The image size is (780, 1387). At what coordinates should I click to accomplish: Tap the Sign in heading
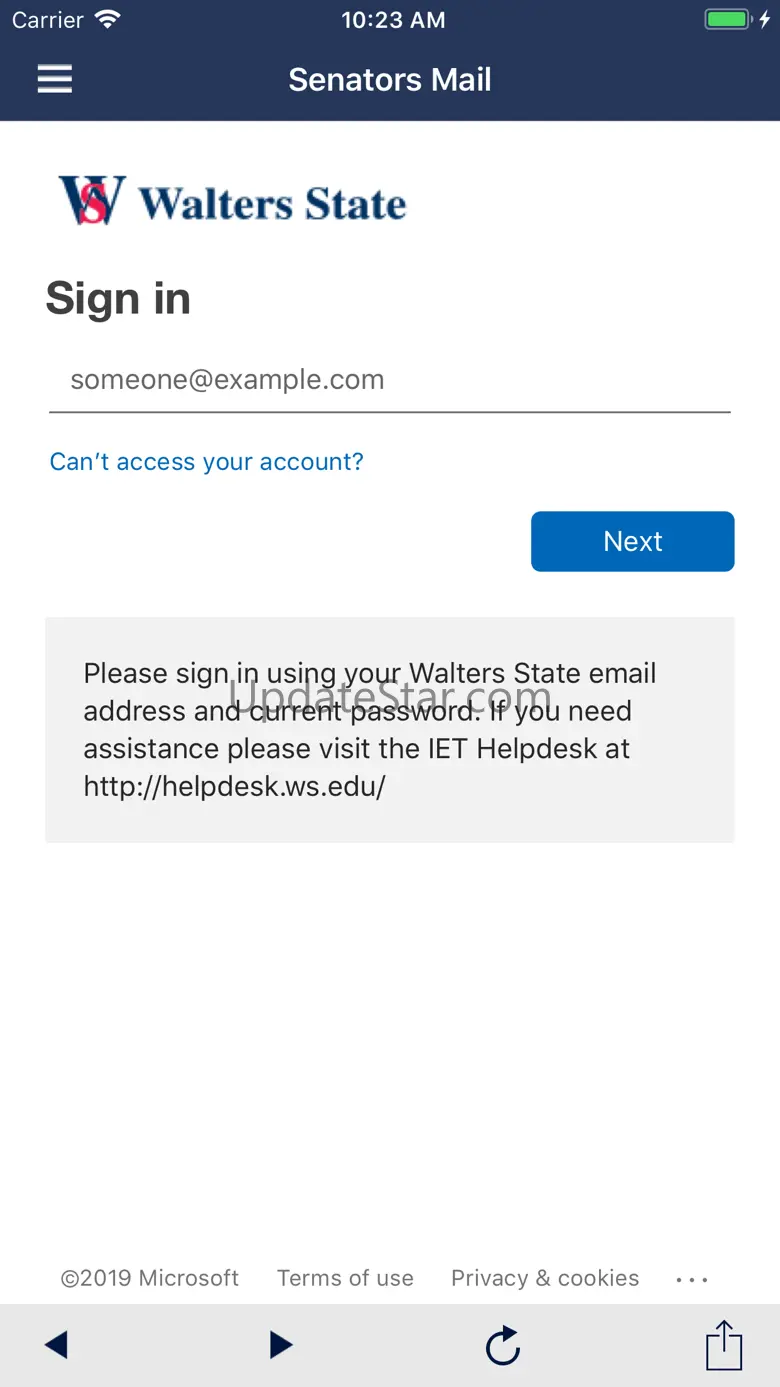click(x=118, y=298)
